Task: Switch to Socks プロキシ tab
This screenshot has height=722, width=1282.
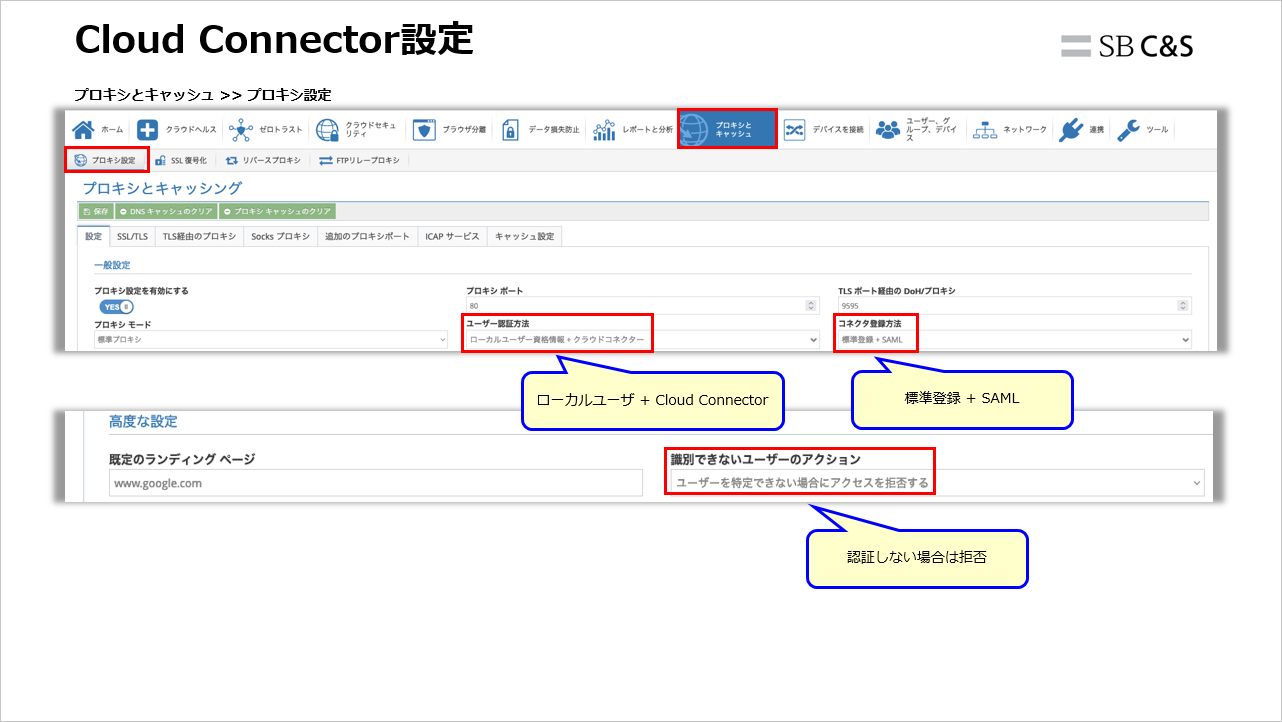Action: click(x=280, y=237)
